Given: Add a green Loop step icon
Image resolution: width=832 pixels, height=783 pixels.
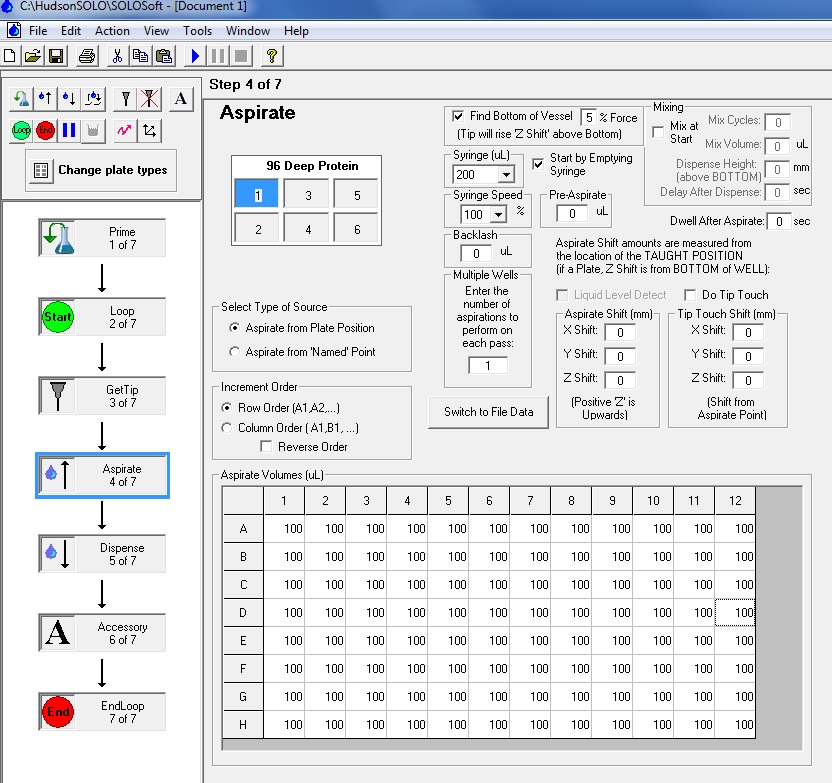Looking at the screenshot, I should (21, 131).
